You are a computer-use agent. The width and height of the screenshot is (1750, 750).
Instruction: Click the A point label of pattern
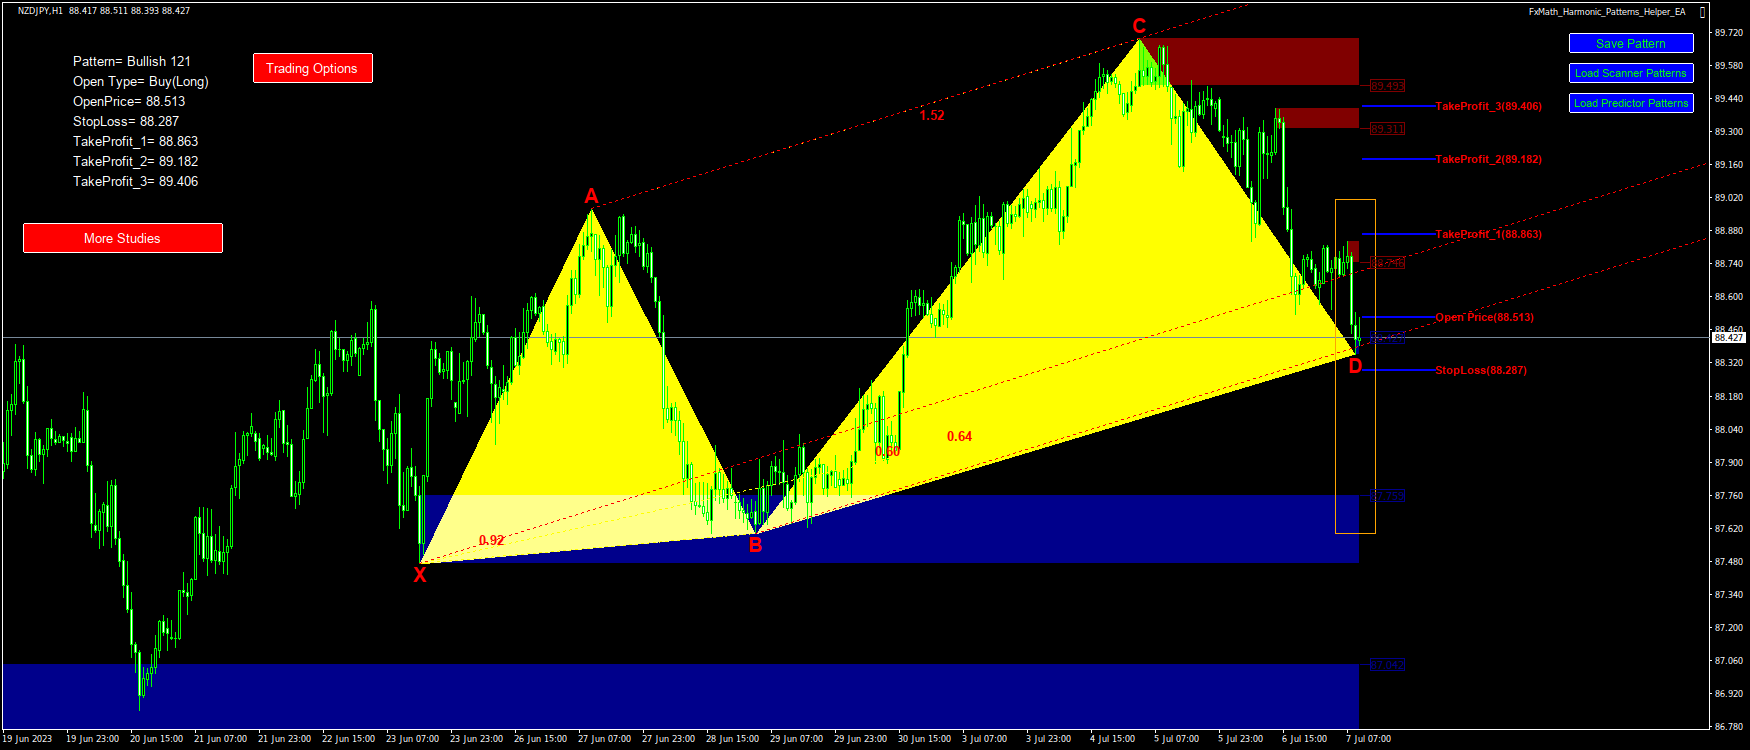coord(591,196)
